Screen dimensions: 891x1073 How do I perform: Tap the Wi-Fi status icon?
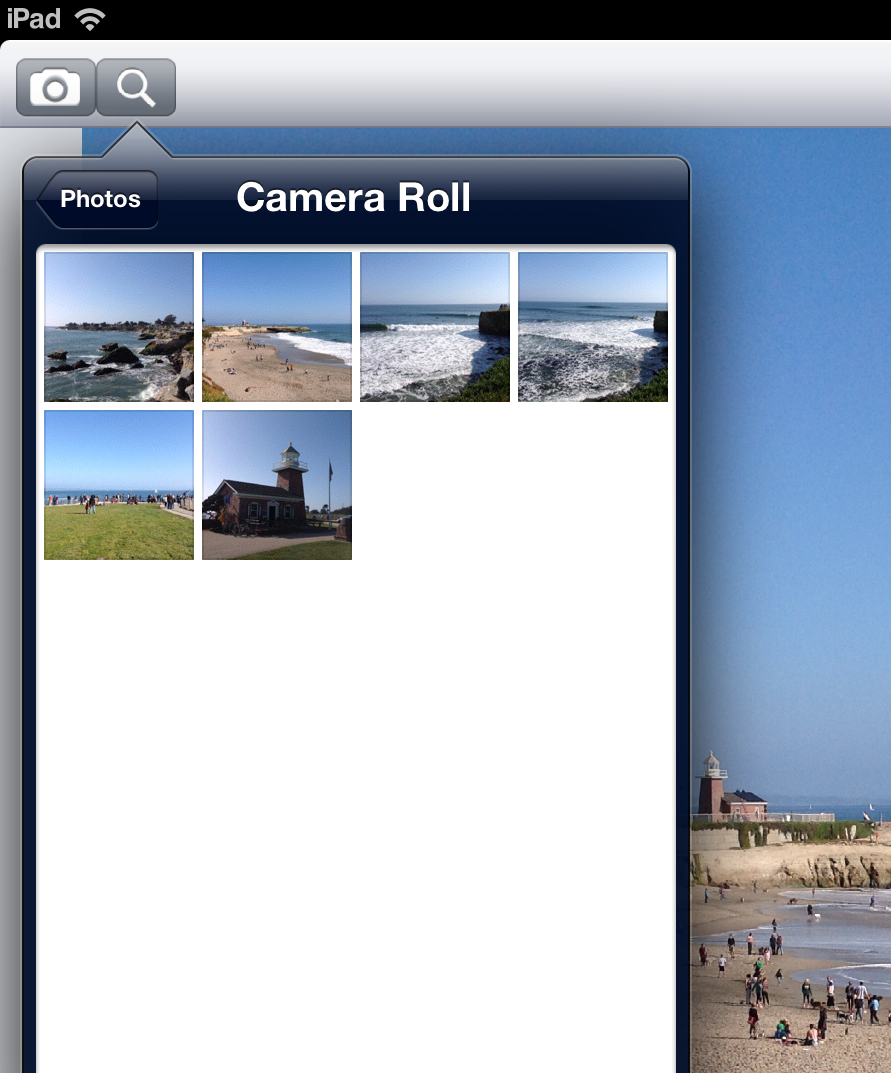click(90, 18)
